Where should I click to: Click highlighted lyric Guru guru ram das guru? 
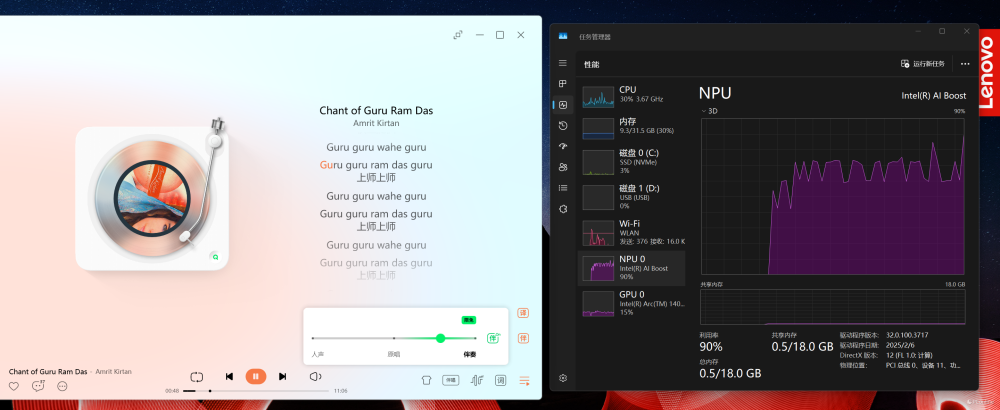coord(376,165)
